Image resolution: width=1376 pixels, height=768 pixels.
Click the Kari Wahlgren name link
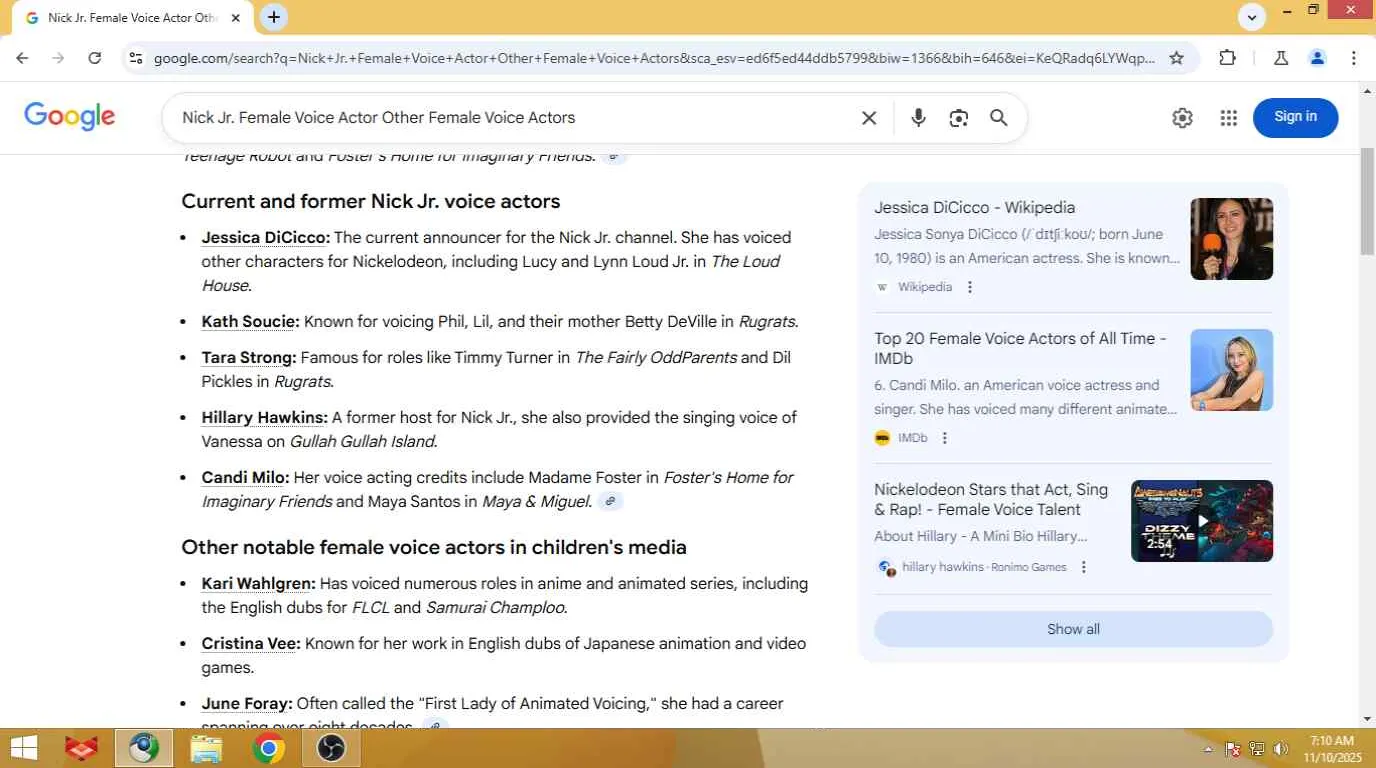click(258, 584)
